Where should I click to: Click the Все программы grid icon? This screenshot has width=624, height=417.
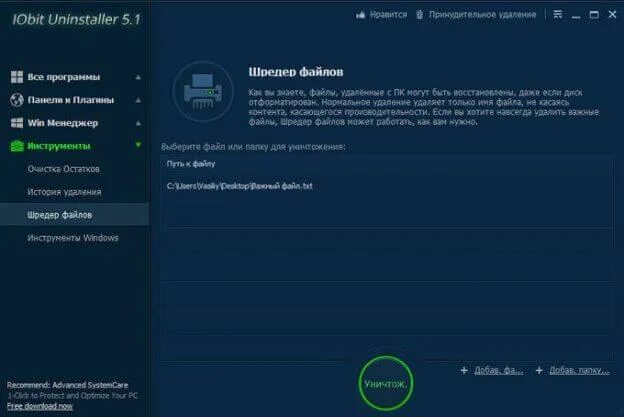coord(17,77)
